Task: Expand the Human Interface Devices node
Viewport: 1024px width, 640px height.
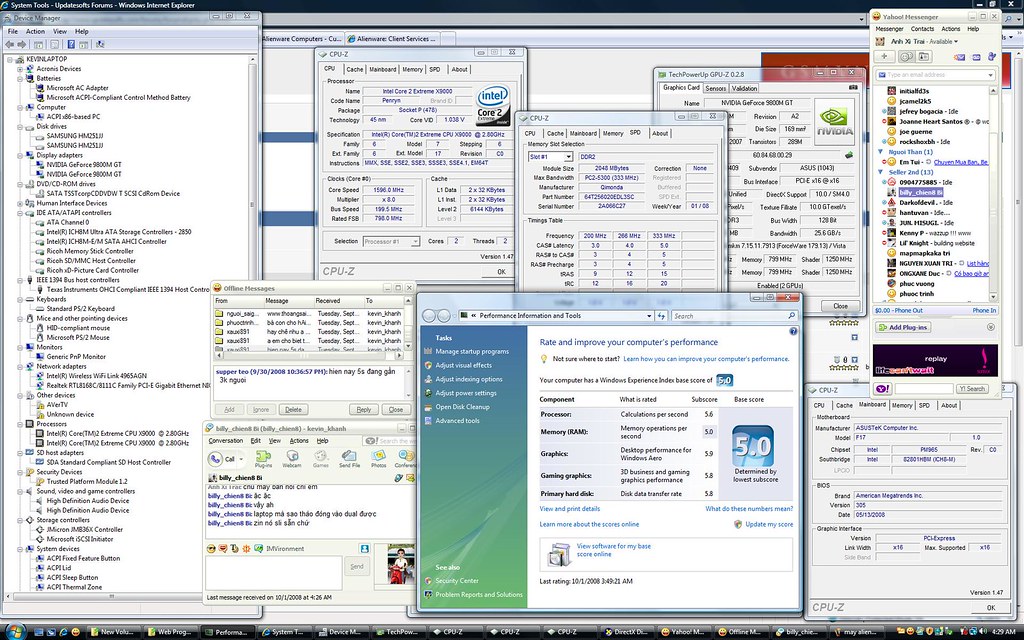Action: 20,203
